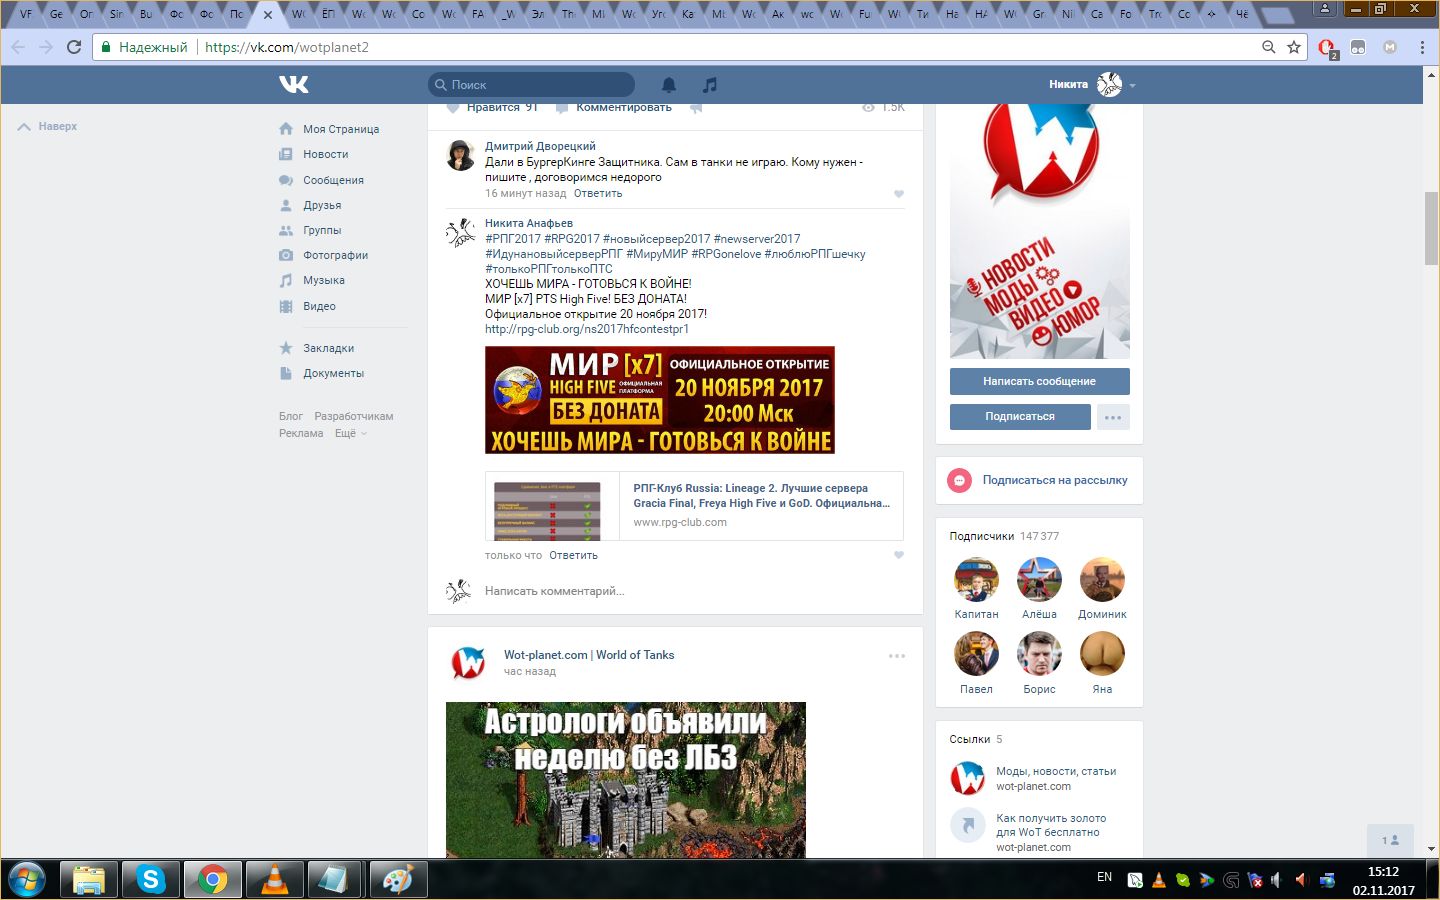Like Никита Анафьев's comment heart icon
The height and width of the screenshot is (900, 1440).
tap(899, 555)
